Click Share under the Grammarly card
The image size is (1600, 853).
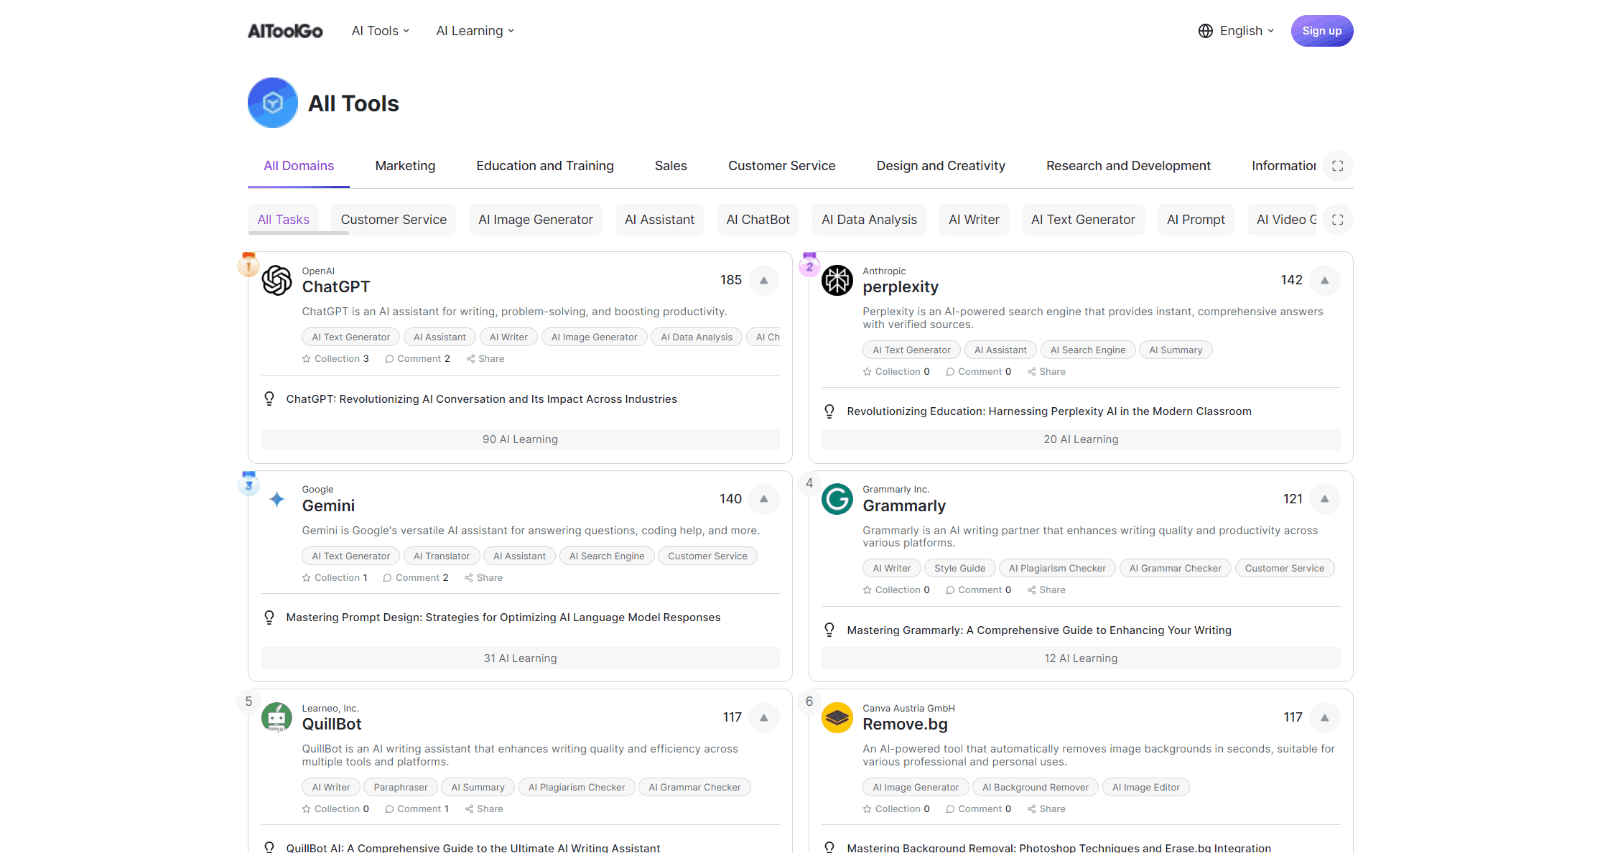tap(1047, 590)
